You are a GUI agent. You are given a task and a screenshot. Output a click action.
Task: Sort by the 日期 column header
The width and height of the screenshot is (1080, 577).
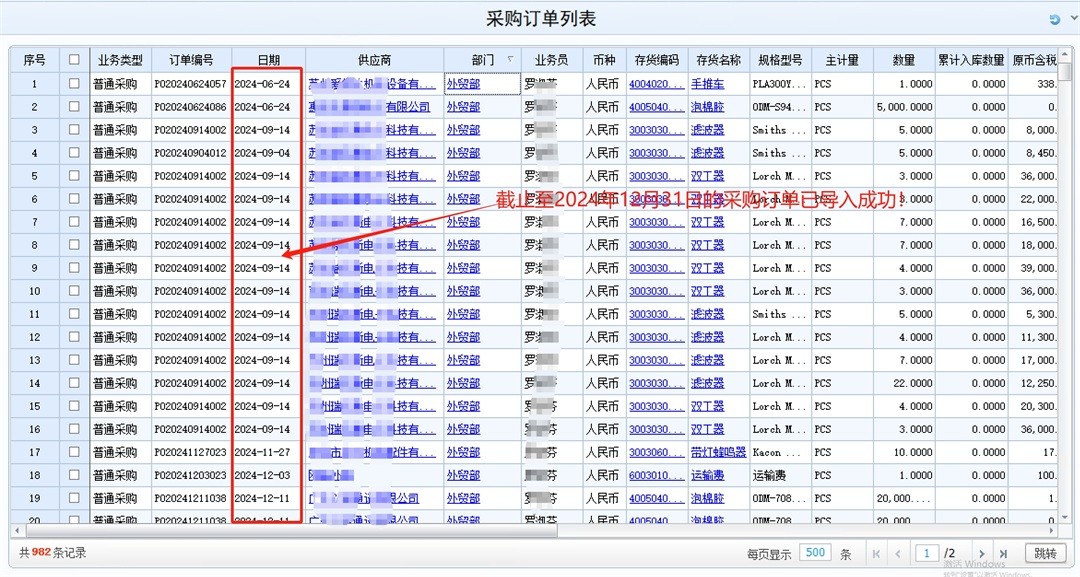point(268,60)
